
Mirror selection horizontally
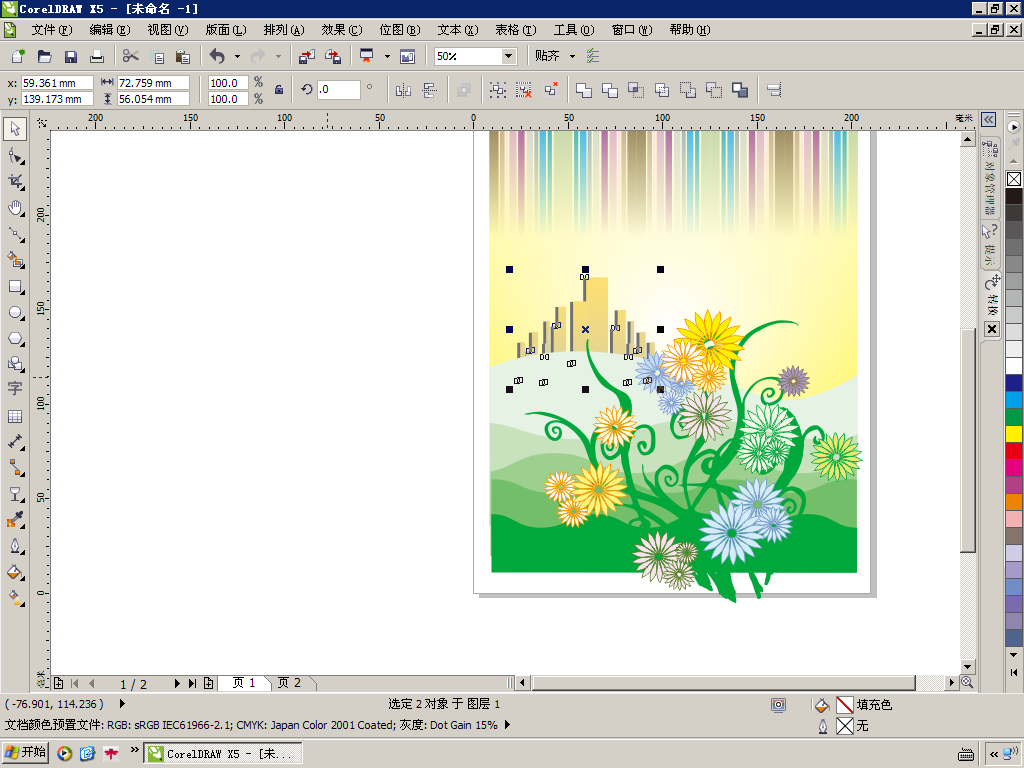tap(403, 90)
